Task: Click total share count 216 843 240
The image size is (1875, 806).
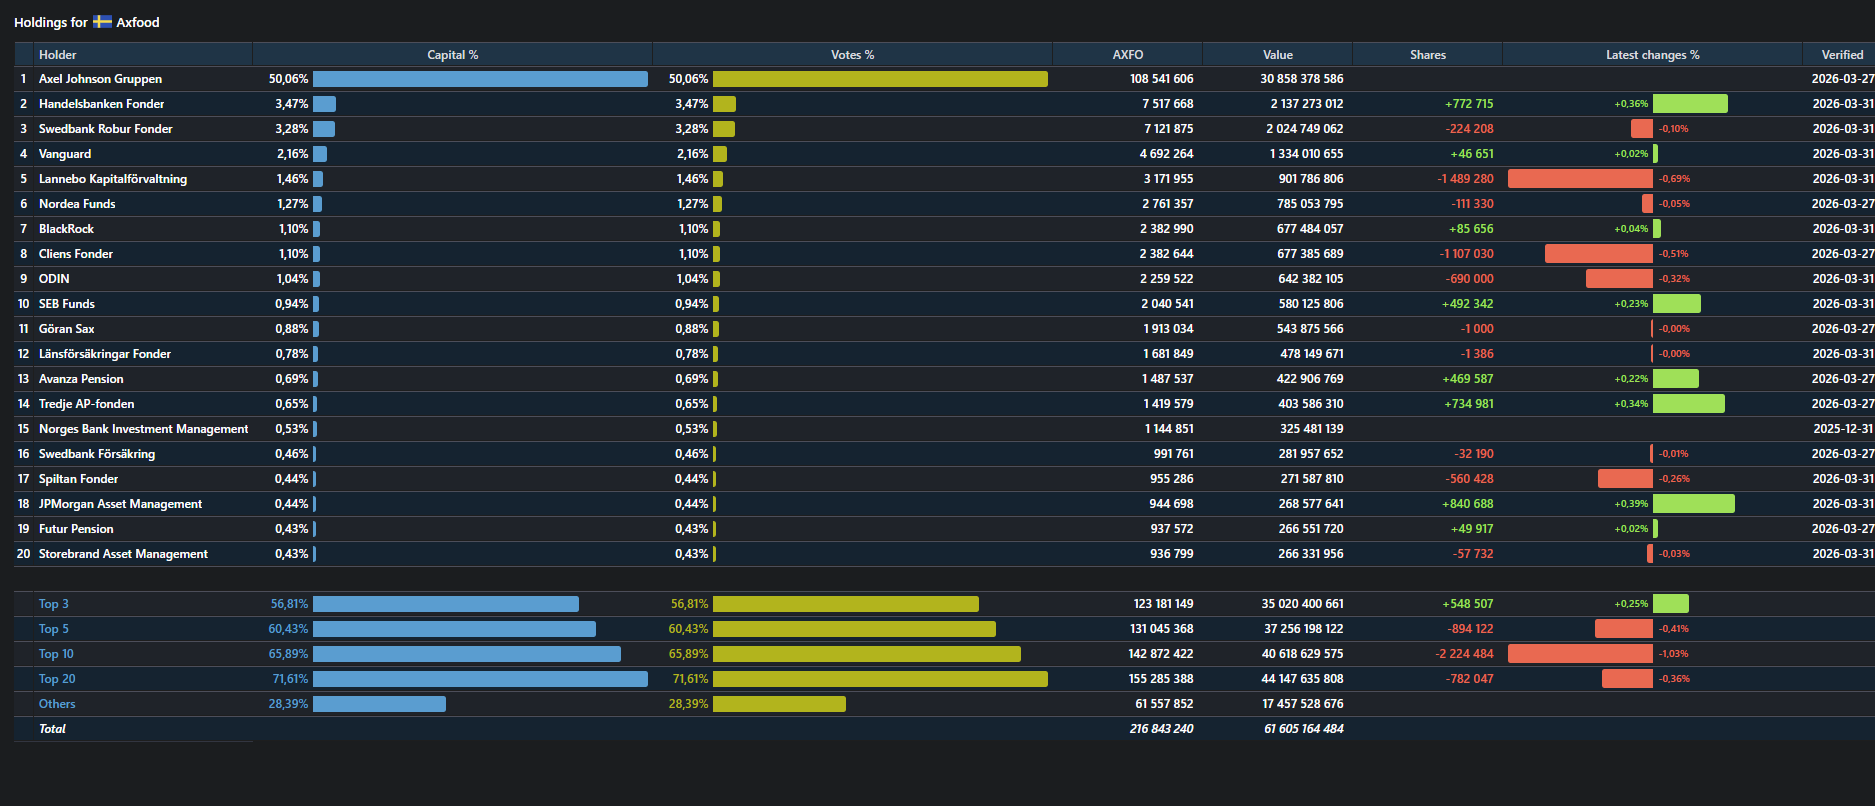Action: coord(1161,729)
